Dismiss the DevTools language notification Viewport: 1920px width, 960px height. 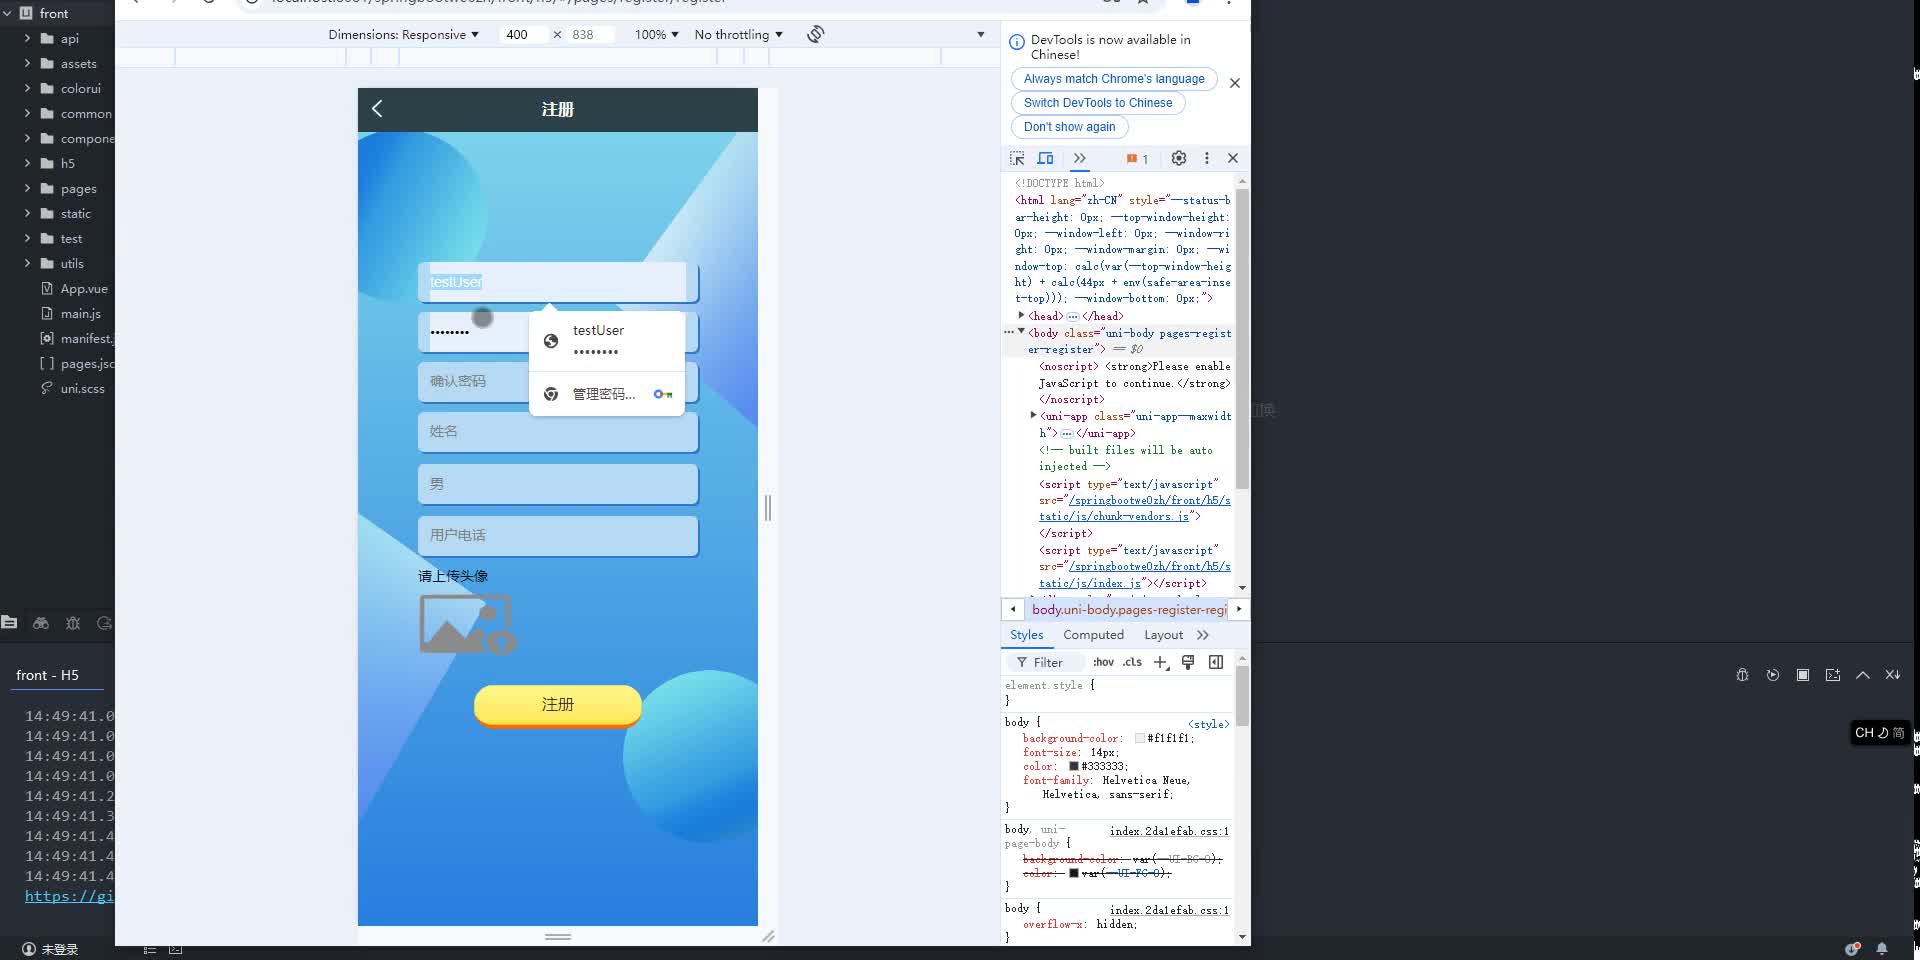tap(1235, 83)
